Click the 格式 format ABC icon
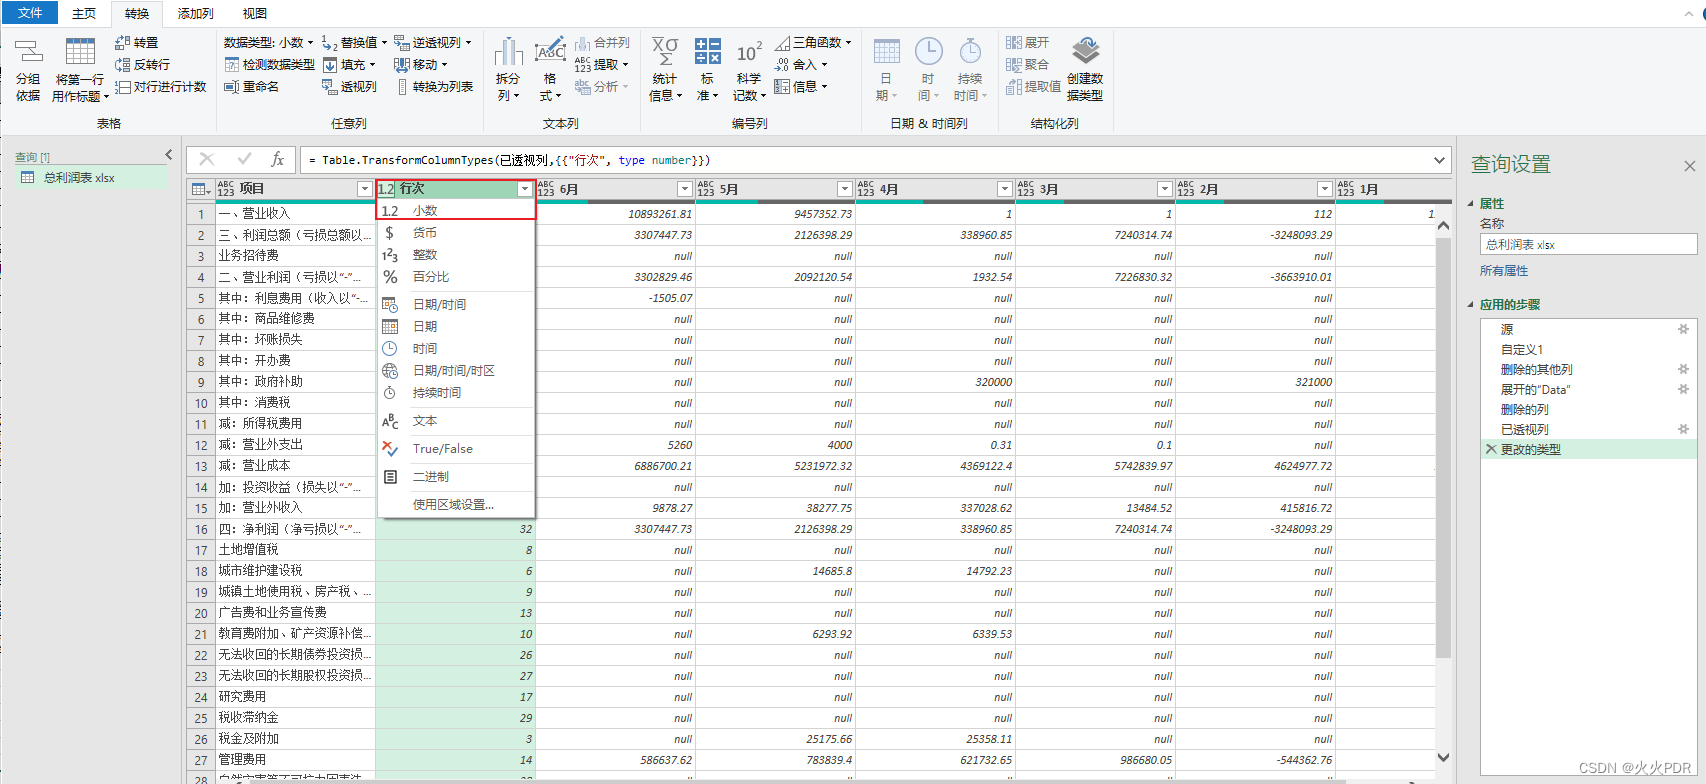The image size is (1706, 784). tap(550, 52)
